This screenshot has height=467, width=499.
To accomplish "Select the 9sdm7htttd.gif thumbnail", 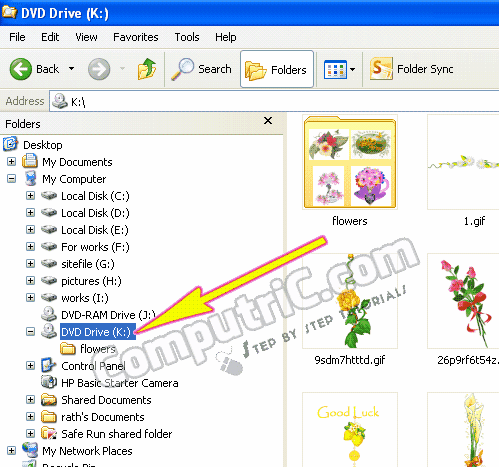I will (350, 301).
